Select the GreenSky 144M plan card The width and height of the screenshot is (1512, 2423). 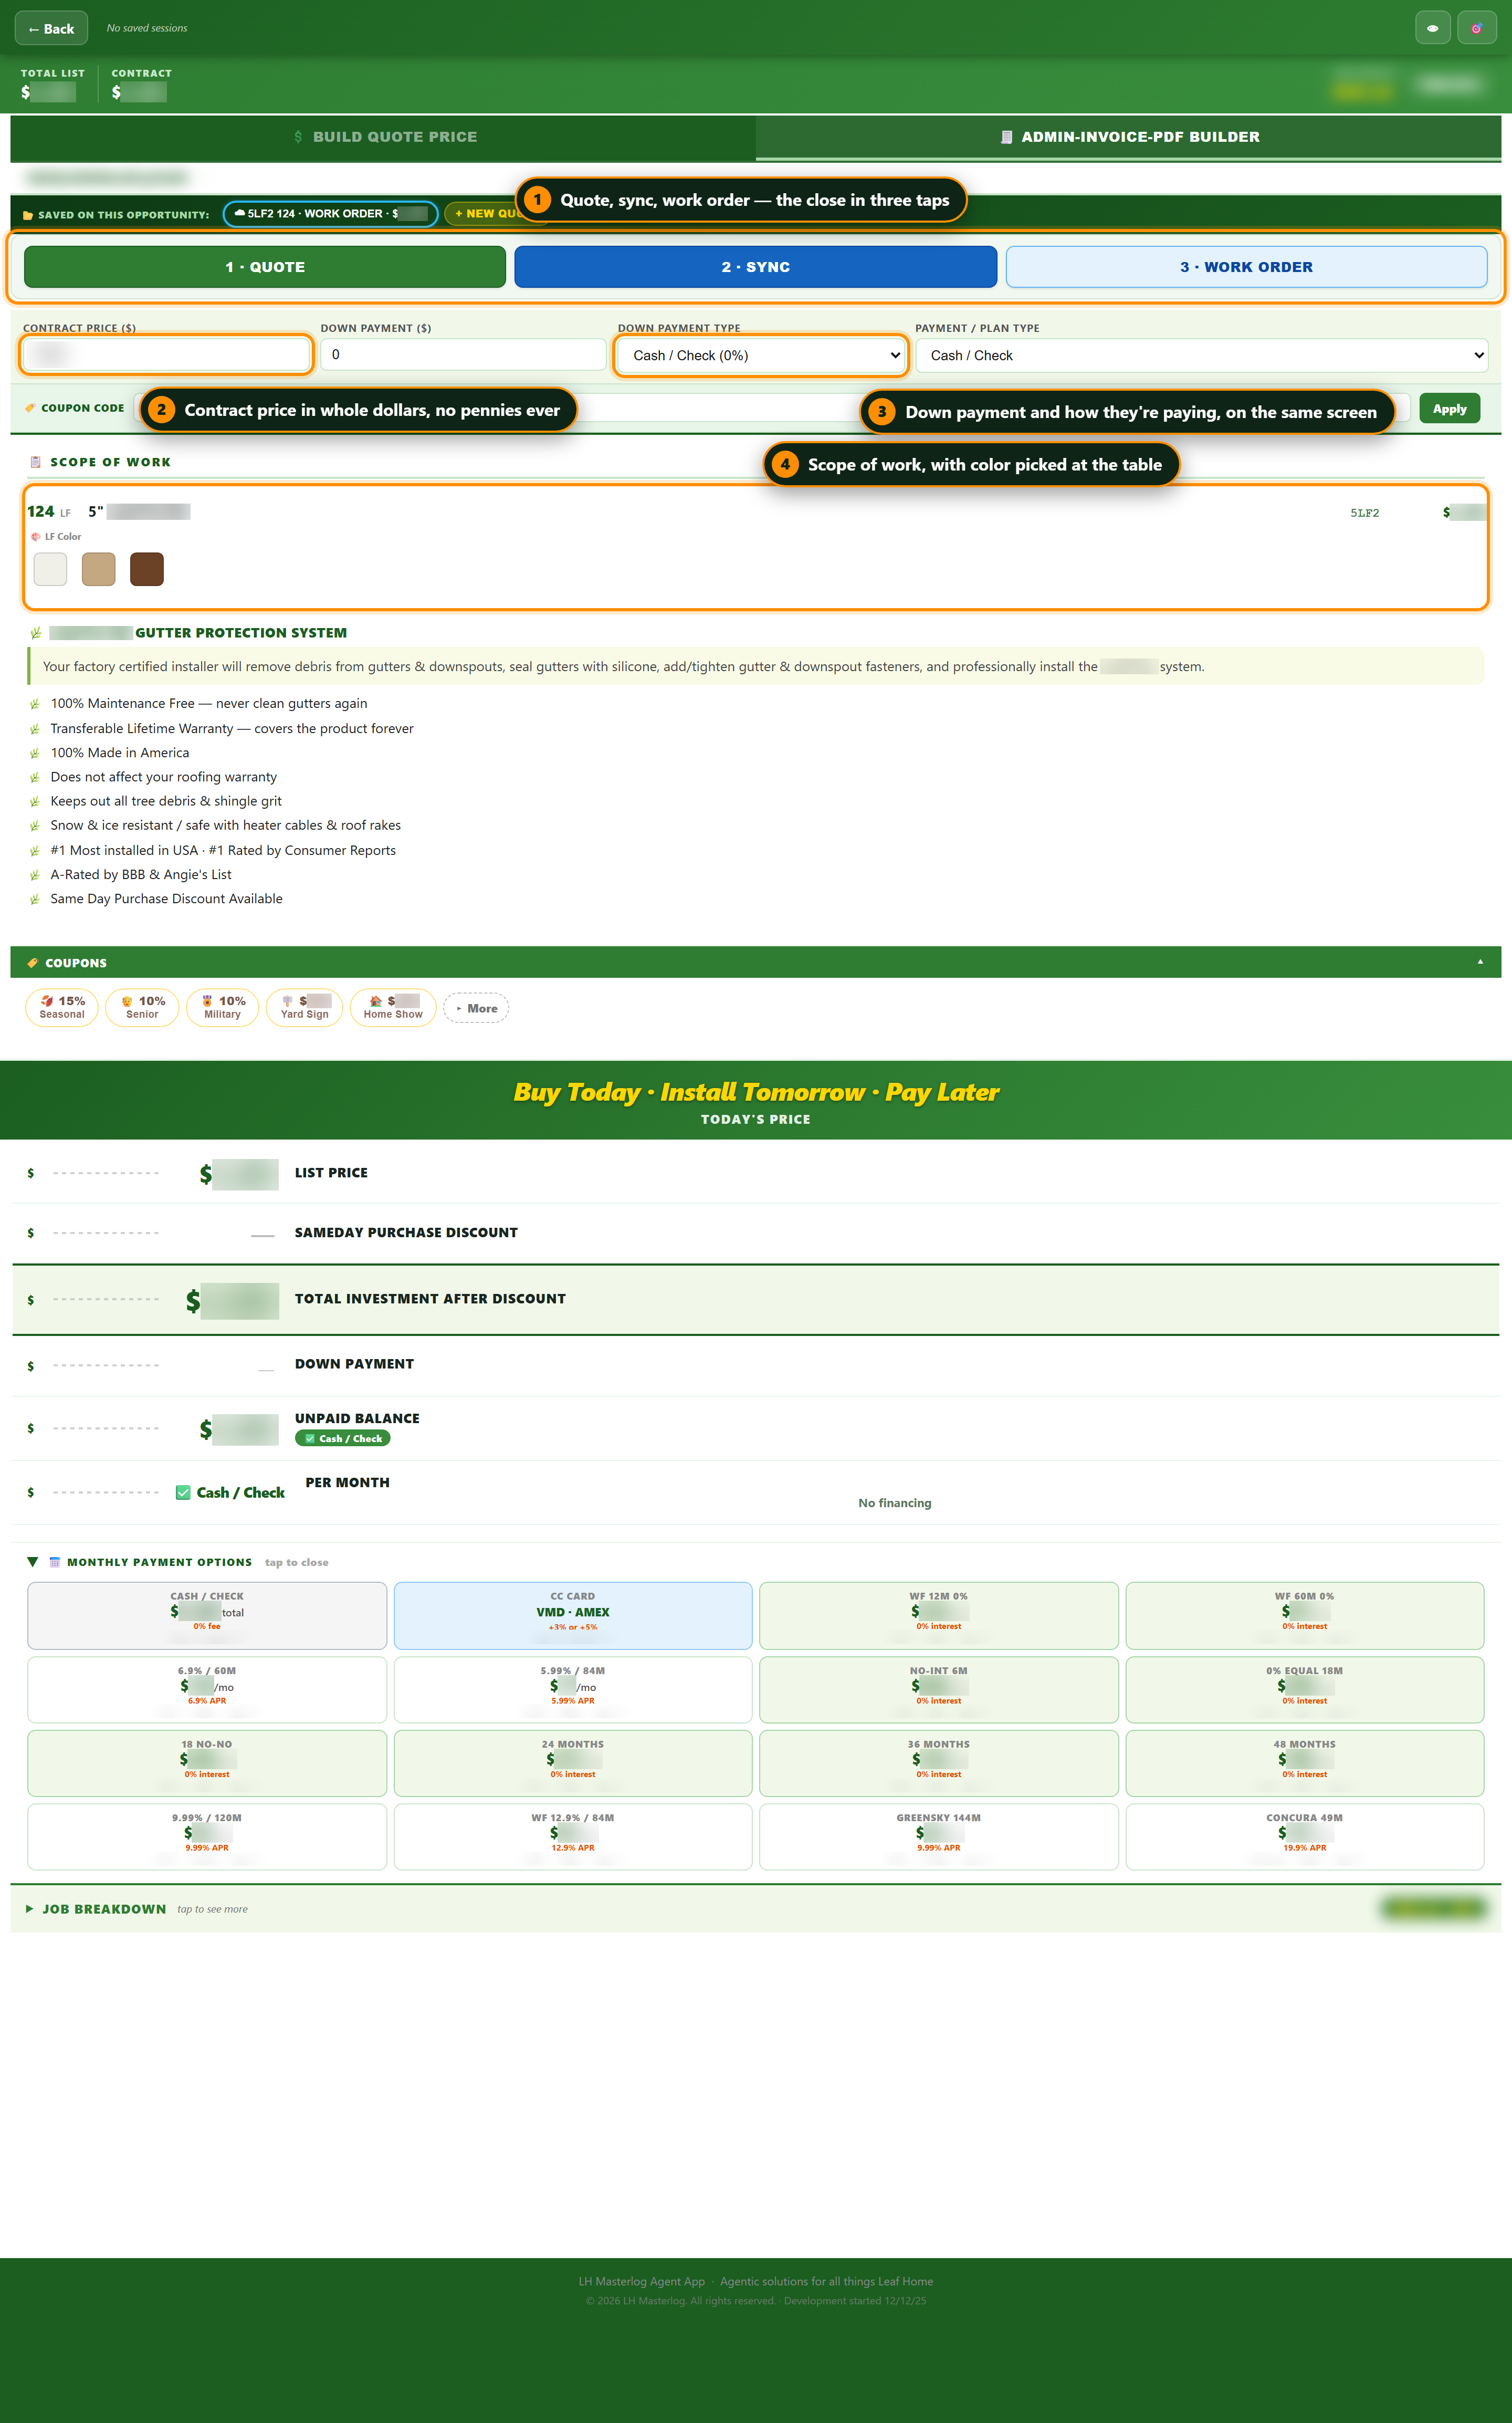[x=939, y=1836]
